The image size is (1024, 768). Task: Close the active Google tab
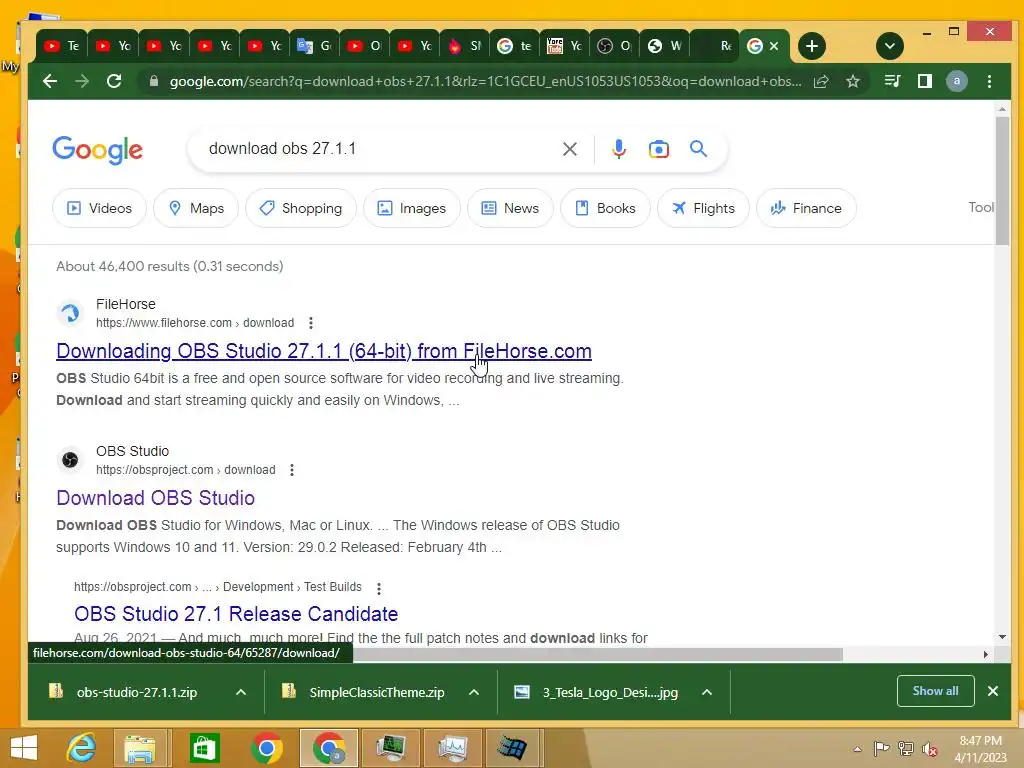pos(774,46)
